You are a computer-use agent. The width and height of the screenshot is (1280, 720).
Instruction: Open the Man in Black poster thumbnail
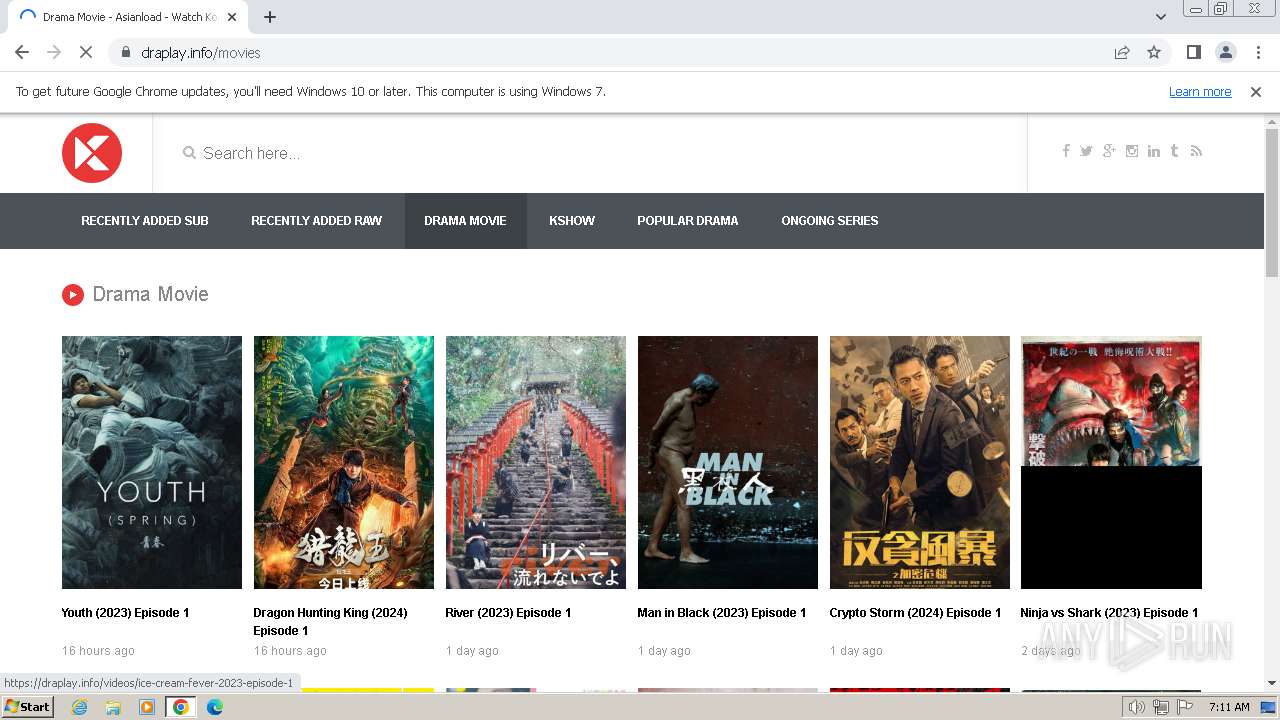pos(728,462)
